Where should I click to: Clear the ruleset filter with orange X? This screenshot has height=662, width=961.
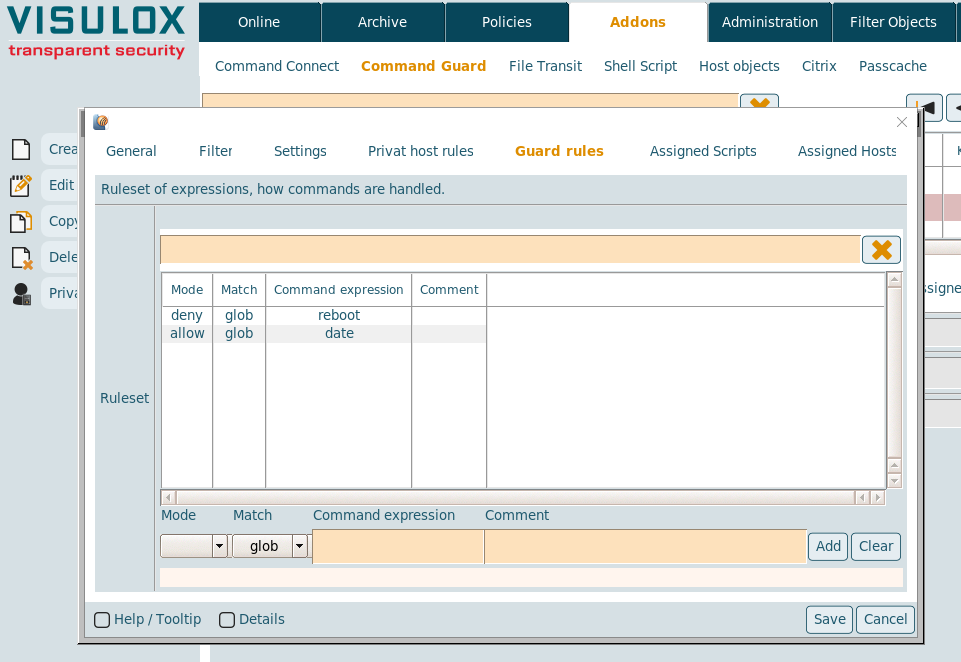881,250
